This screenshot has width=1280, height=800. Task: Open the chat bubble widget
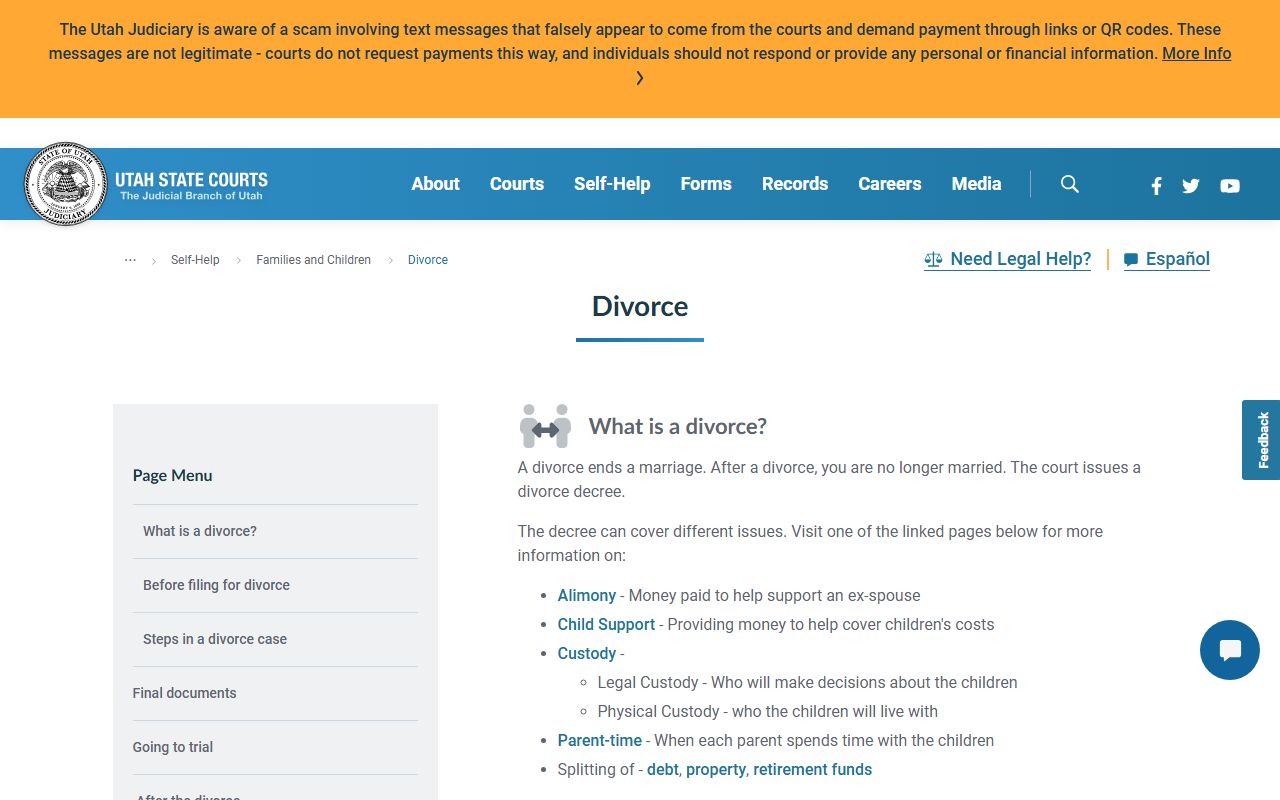pos(1230,650)
